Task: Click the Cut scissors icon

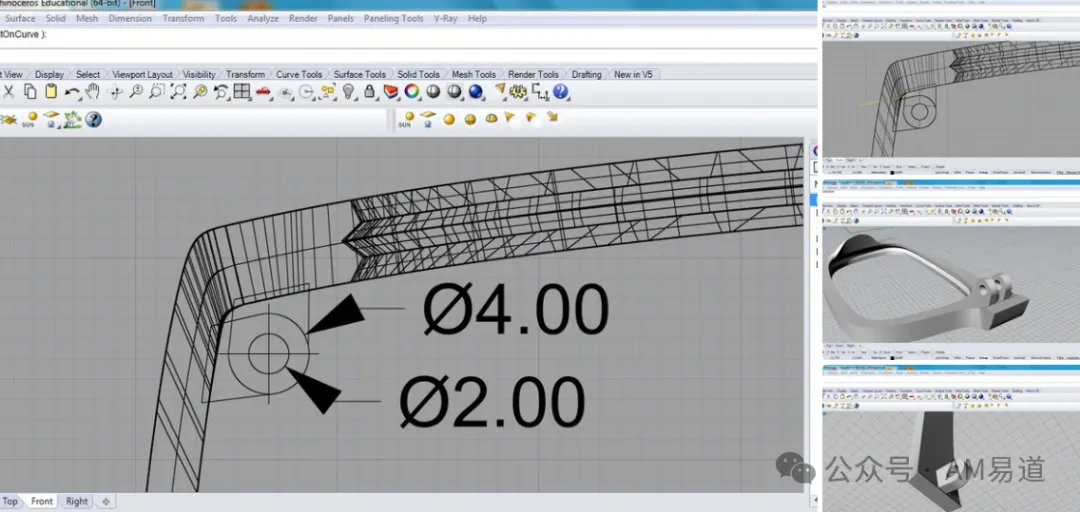Action: point(9,92)
